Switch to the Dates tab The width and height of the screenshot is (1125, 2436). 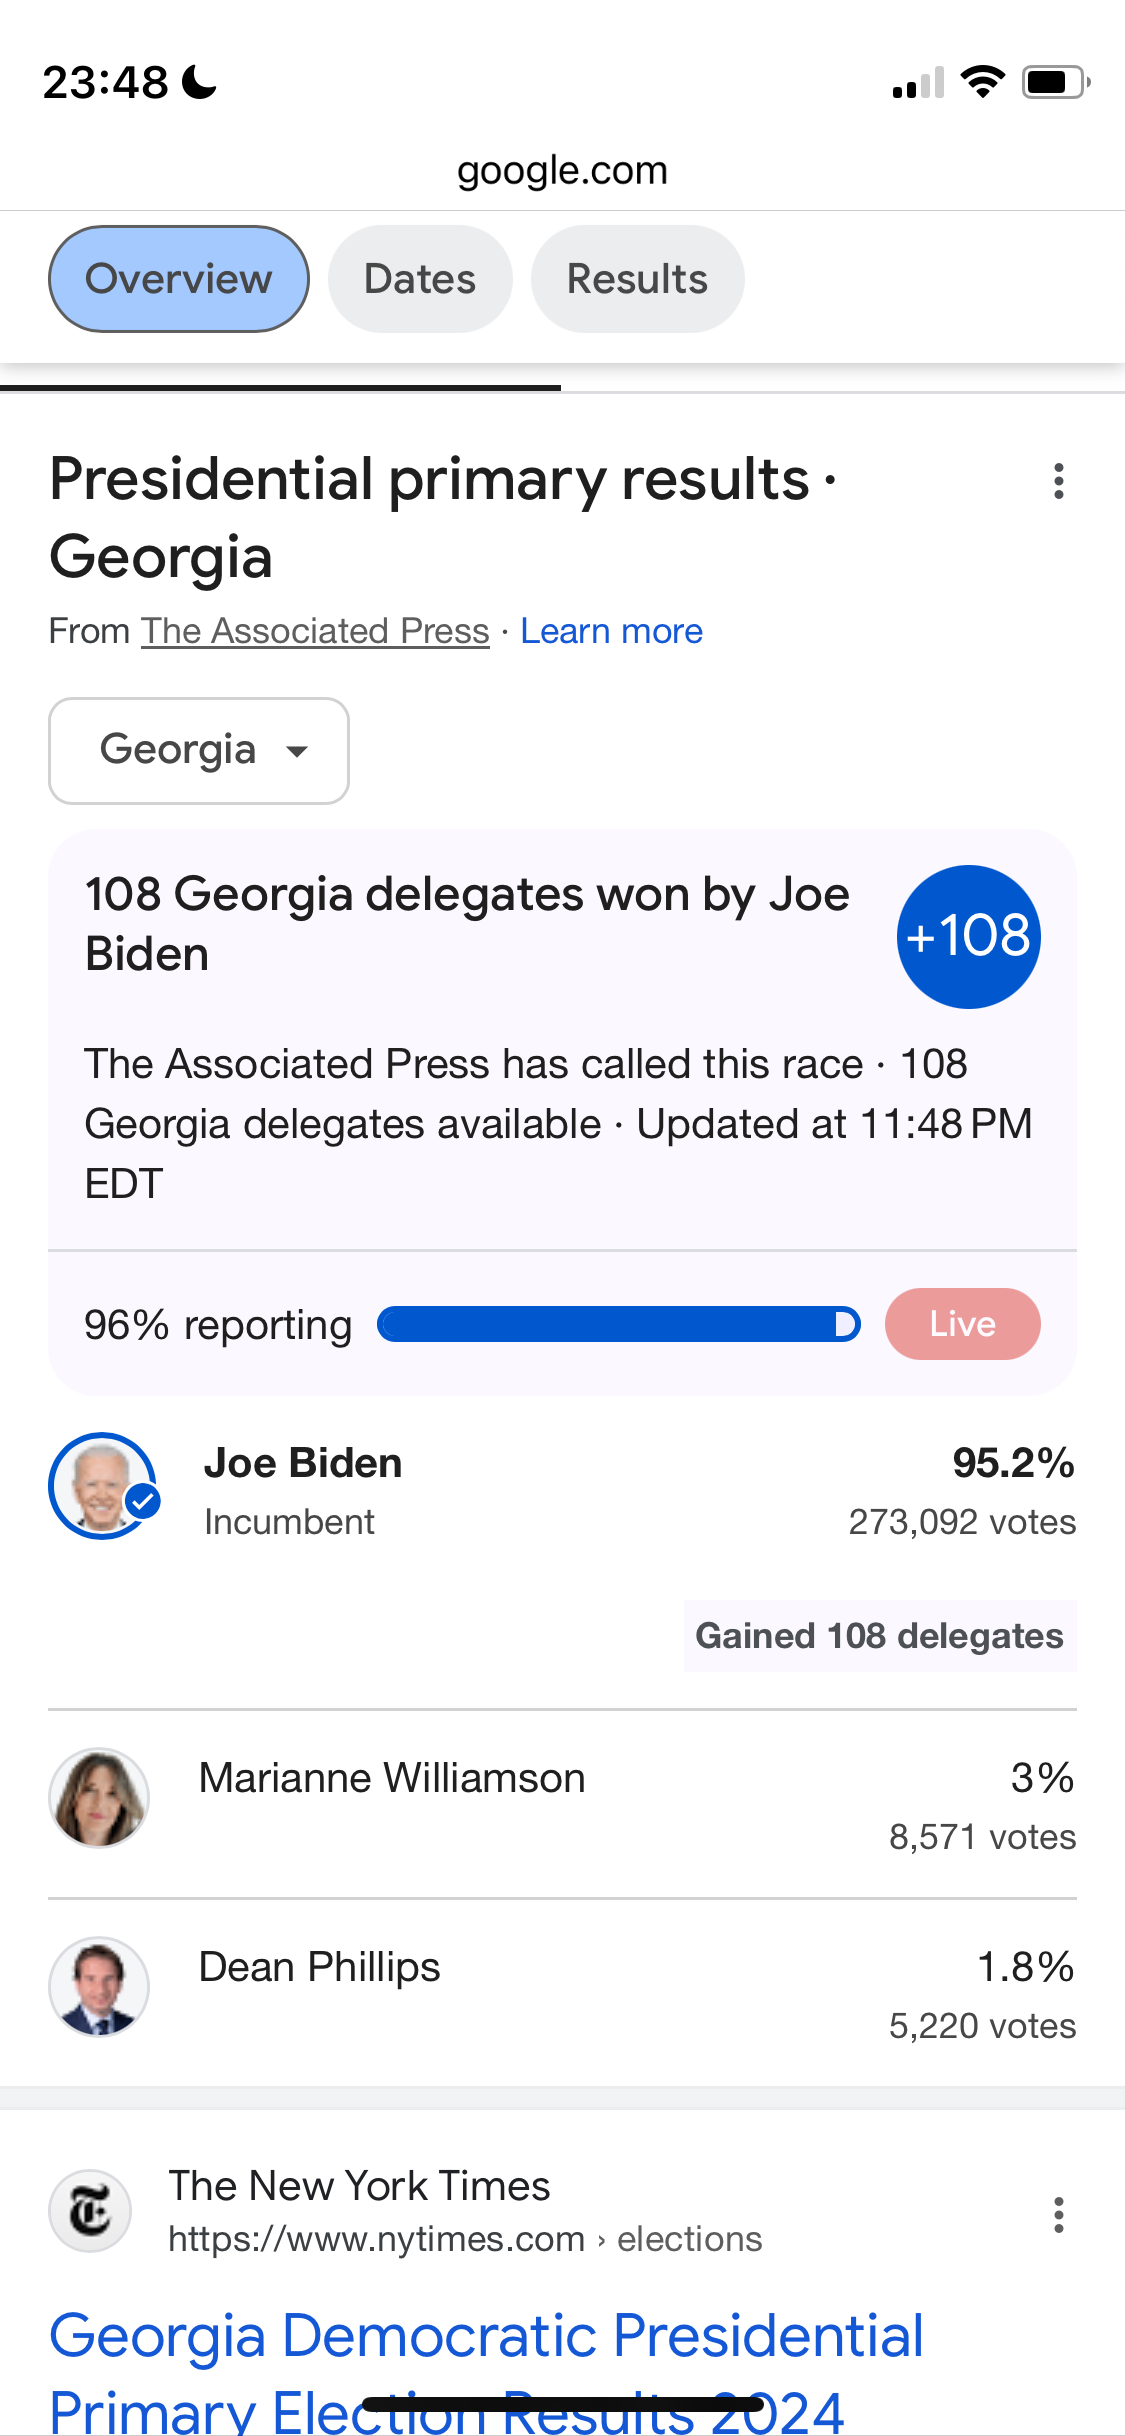420,279
